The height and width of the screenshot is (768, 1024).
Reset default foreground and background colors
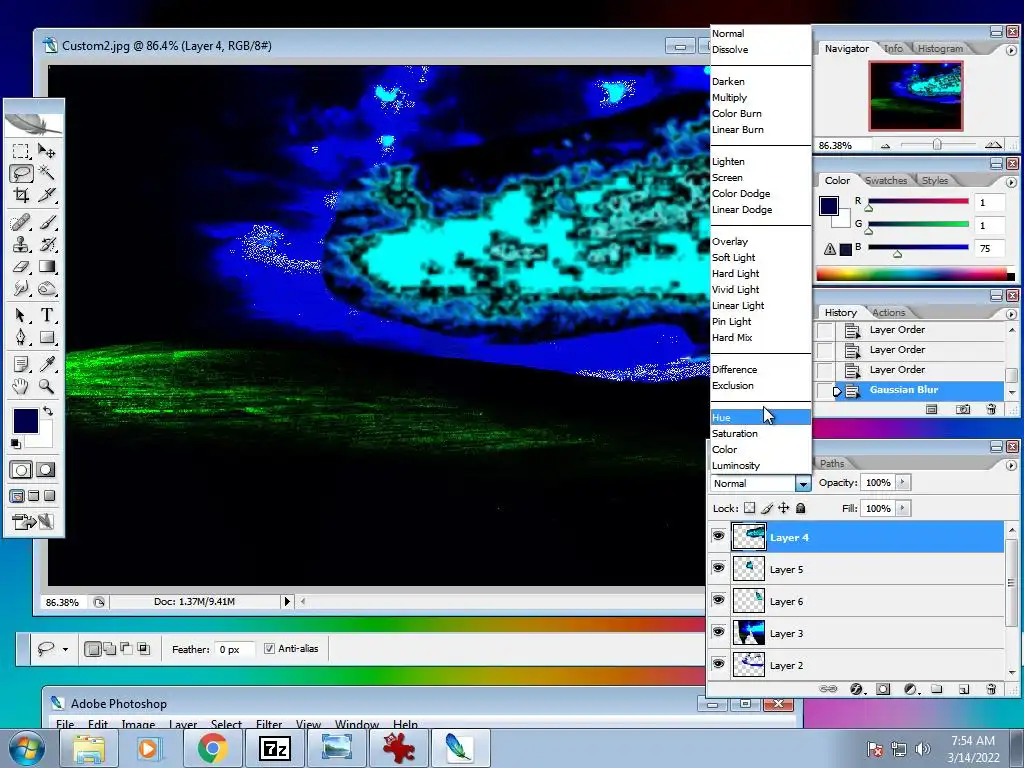[x=16, y=444]
